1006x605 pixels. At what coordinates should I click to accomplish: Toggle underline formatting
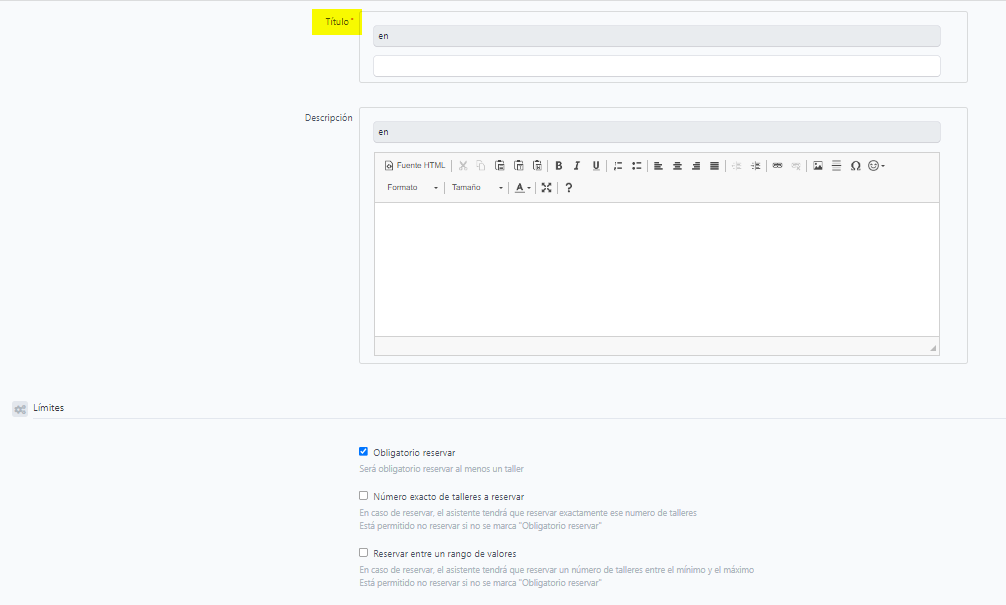(596, 166)
